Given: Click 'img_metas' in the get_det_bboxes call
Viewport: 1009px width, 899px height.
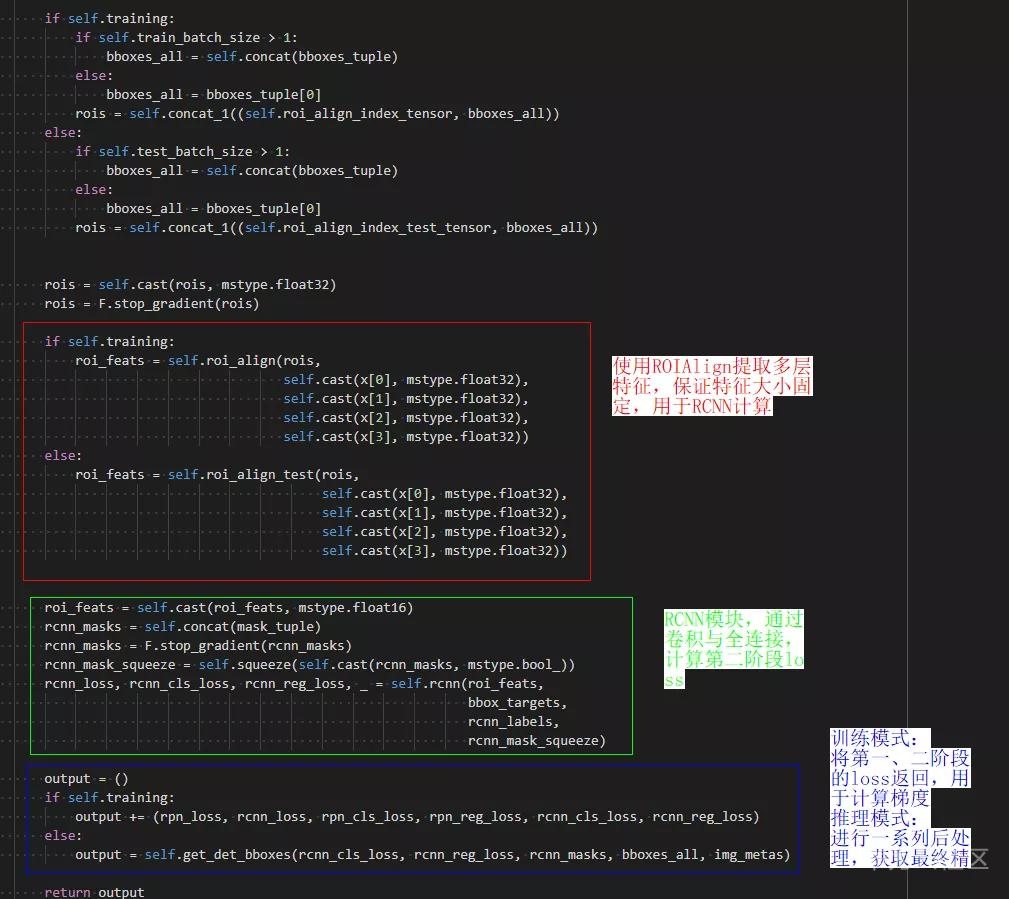Looking at the screenshot, I should pos(748,855).
